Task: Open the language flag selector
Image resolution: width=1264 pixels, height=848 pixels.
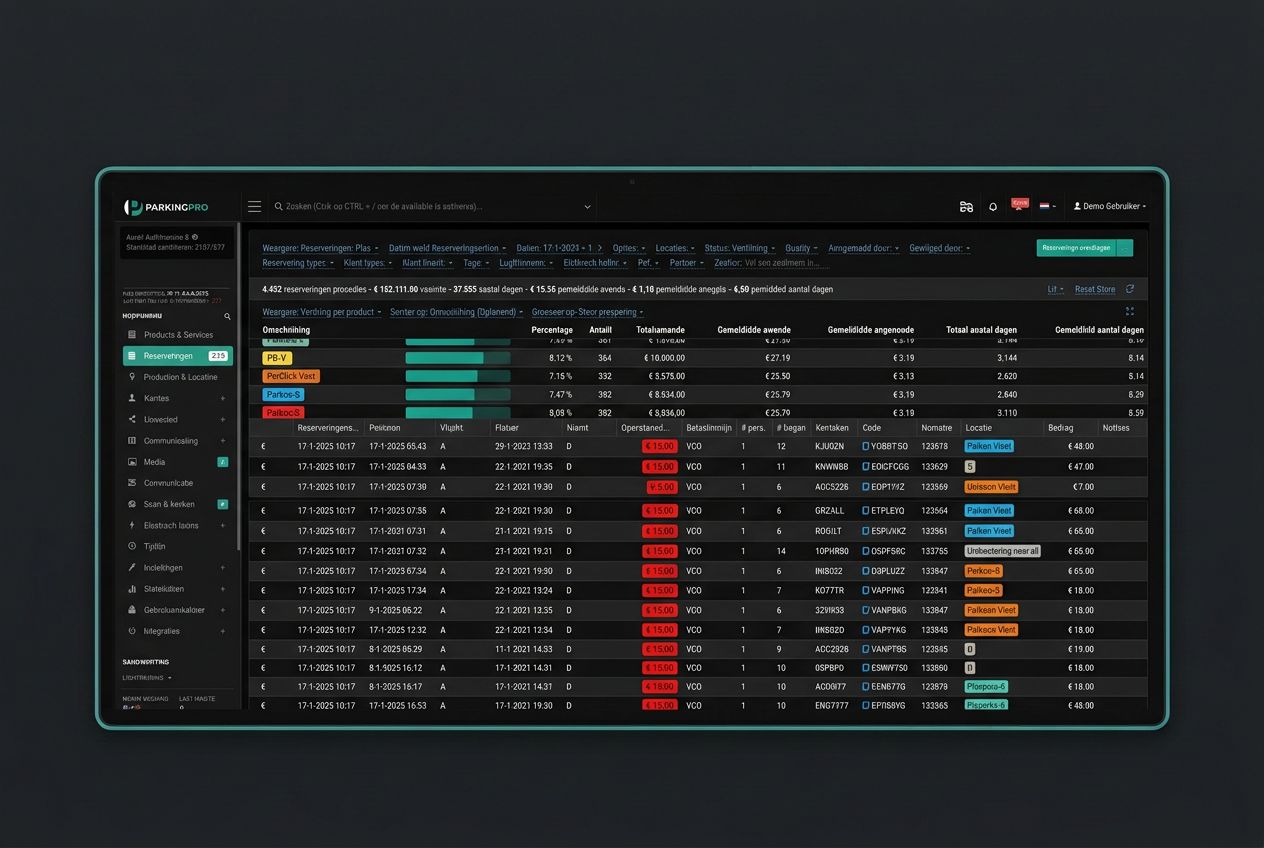Action: (1047, 206)
